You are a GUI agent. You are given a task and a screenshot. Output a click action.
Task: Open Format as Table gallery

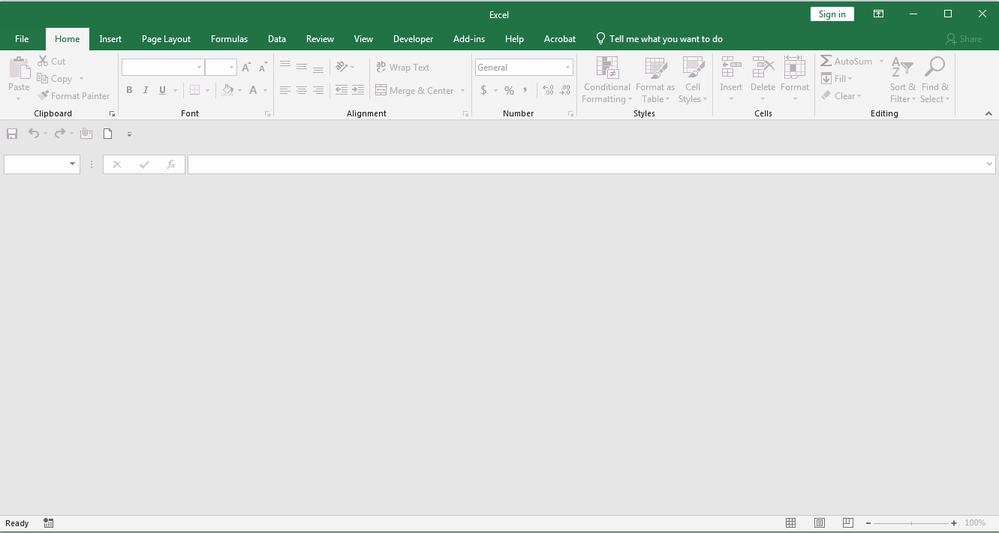point(655,80)
